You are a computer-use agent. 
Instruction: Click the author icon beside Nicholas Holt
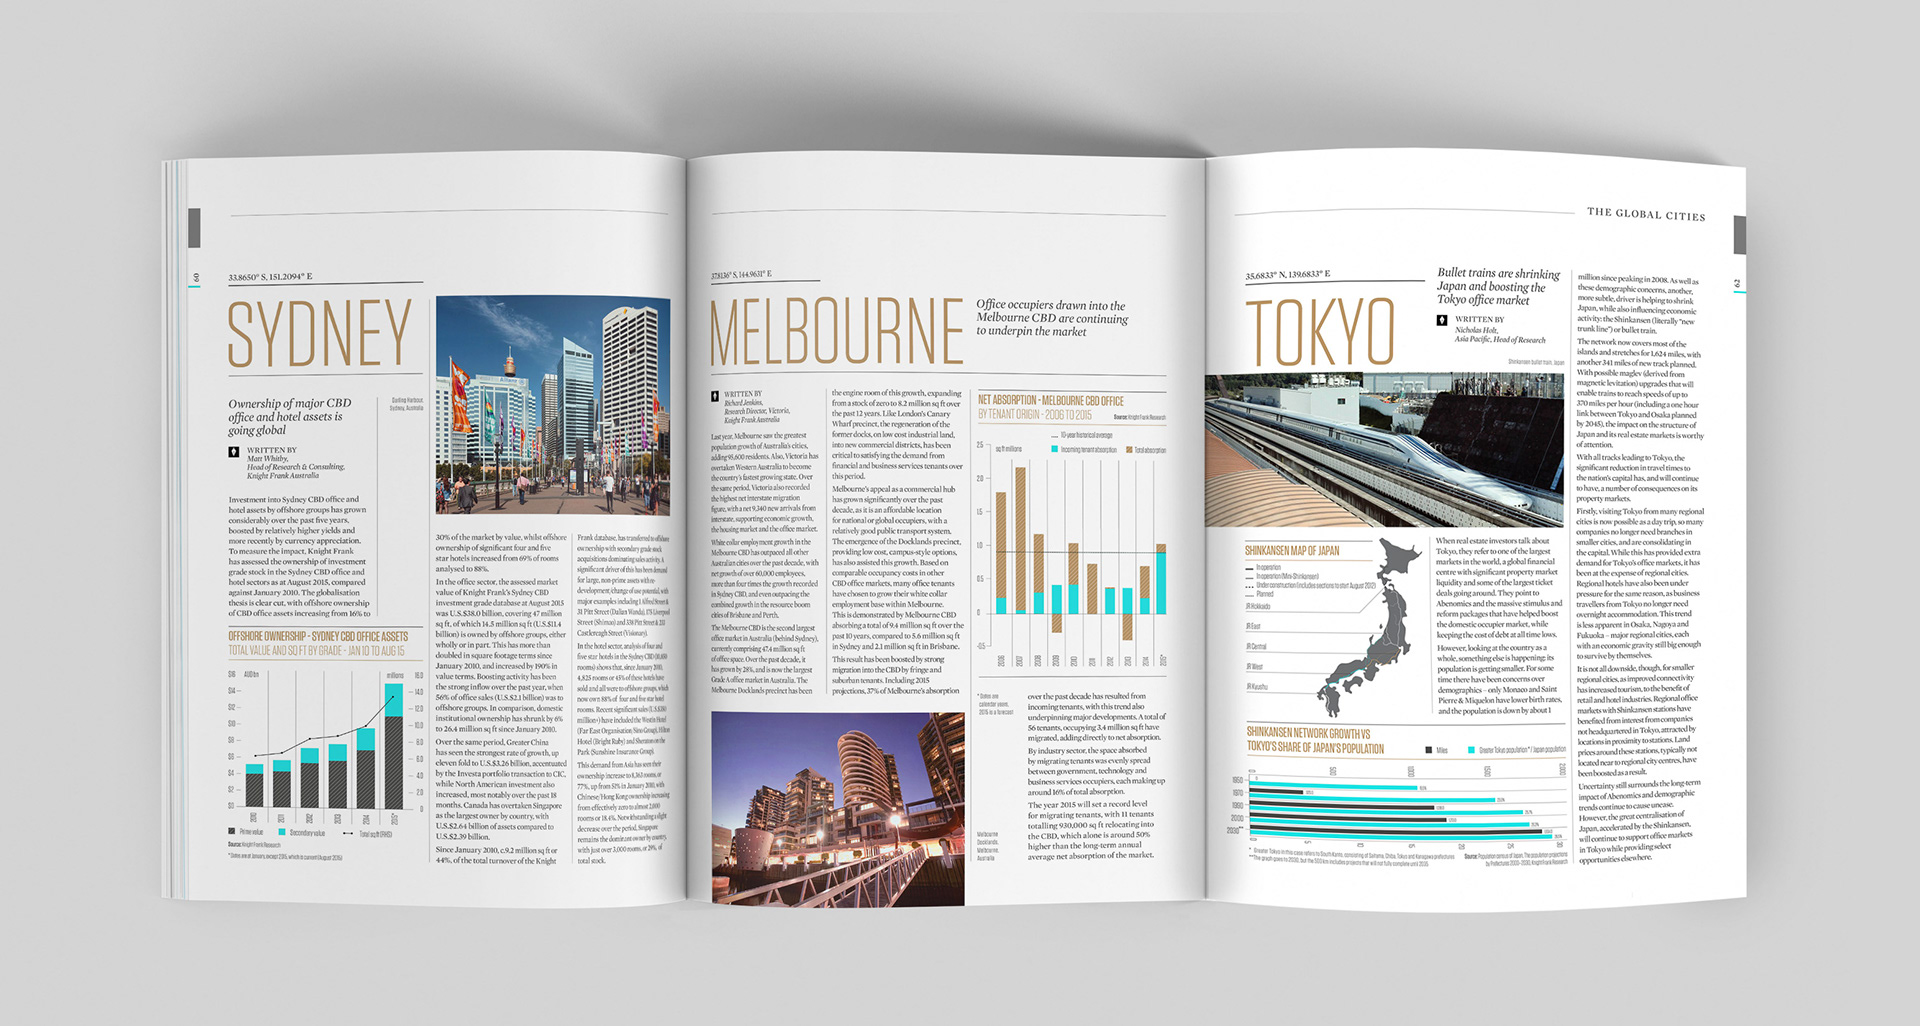[x=1442, y=320]
